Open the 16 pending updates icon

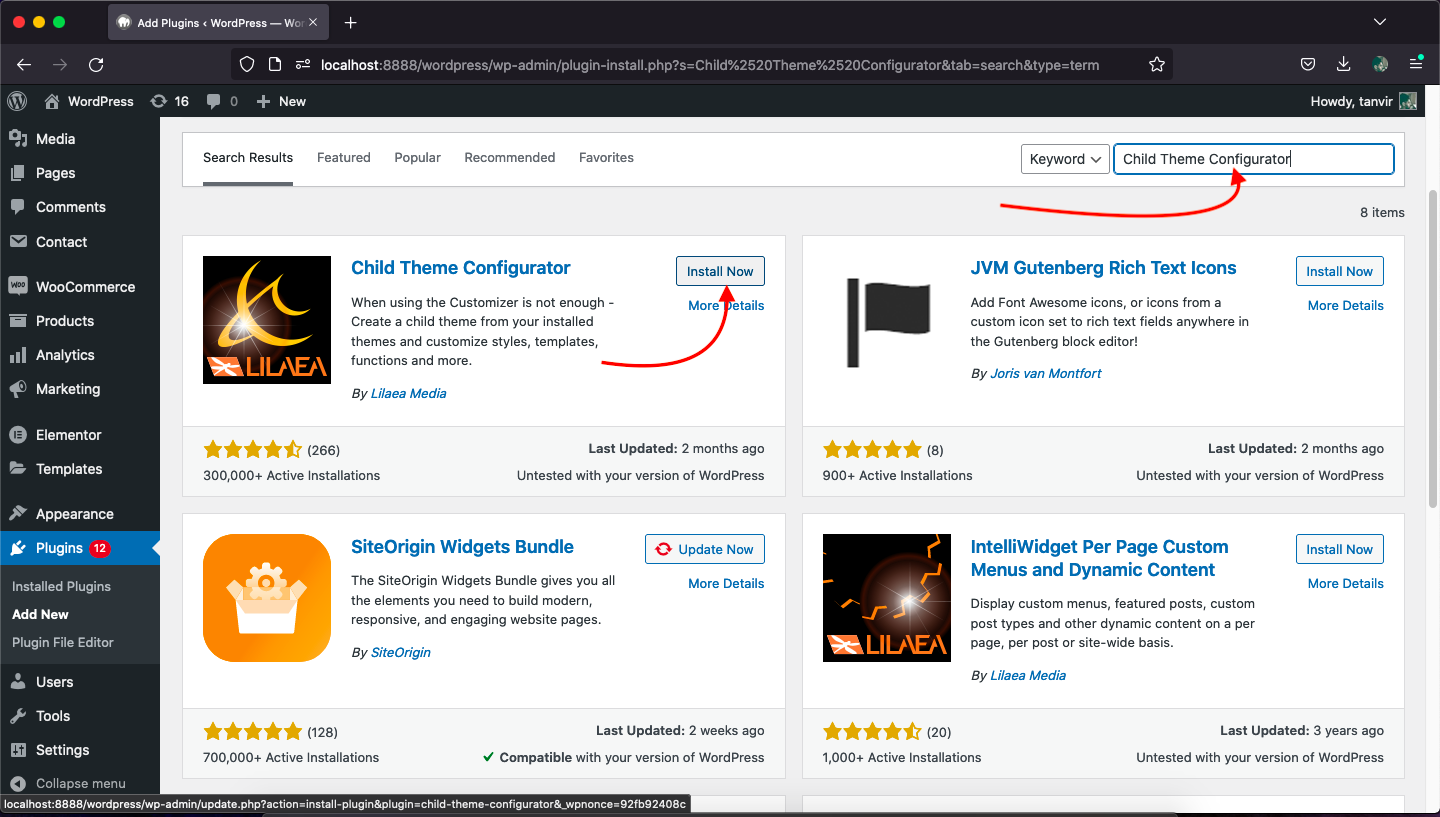[x=169, y=101]
